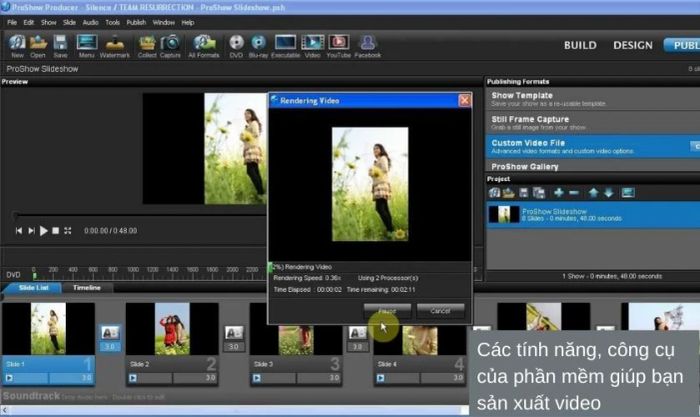Move show up with the up arrow icon
This screenshot has width=700, height=417.
[593, 193]
